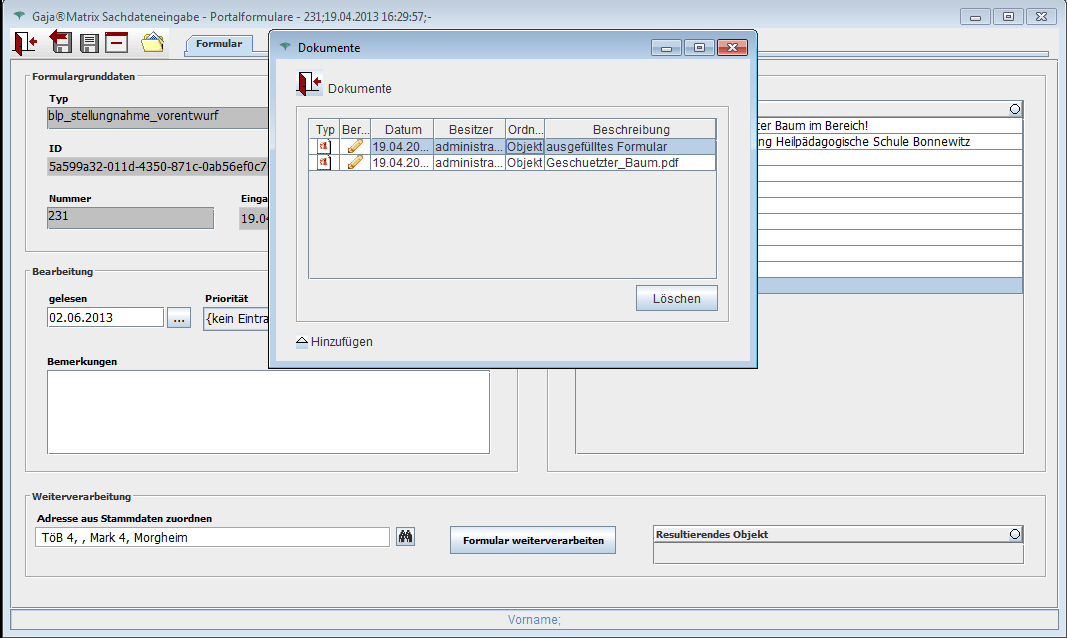Image resolution: width=1067 pixels, height=638 pixels.
Task: Select the Geschuetzter_Baum.pdf description cell
Action: coord(630,162)
